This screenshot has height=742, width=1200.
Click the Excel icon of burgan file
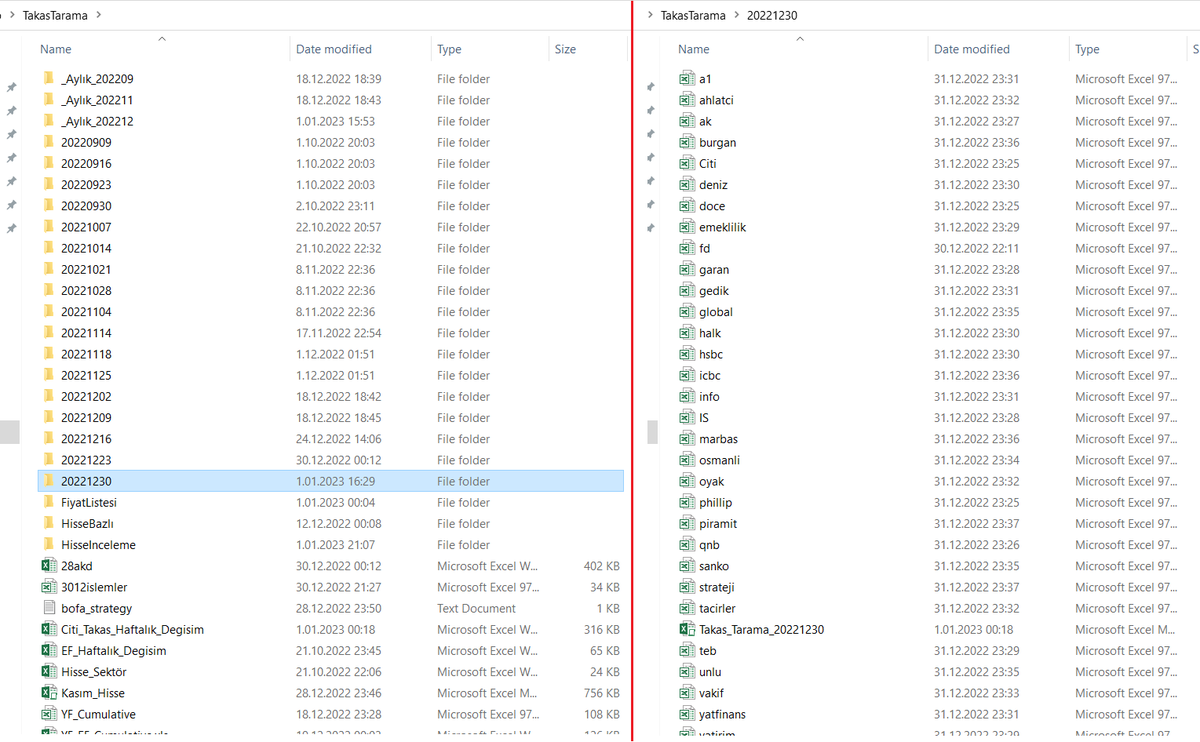tap(686, 142)
